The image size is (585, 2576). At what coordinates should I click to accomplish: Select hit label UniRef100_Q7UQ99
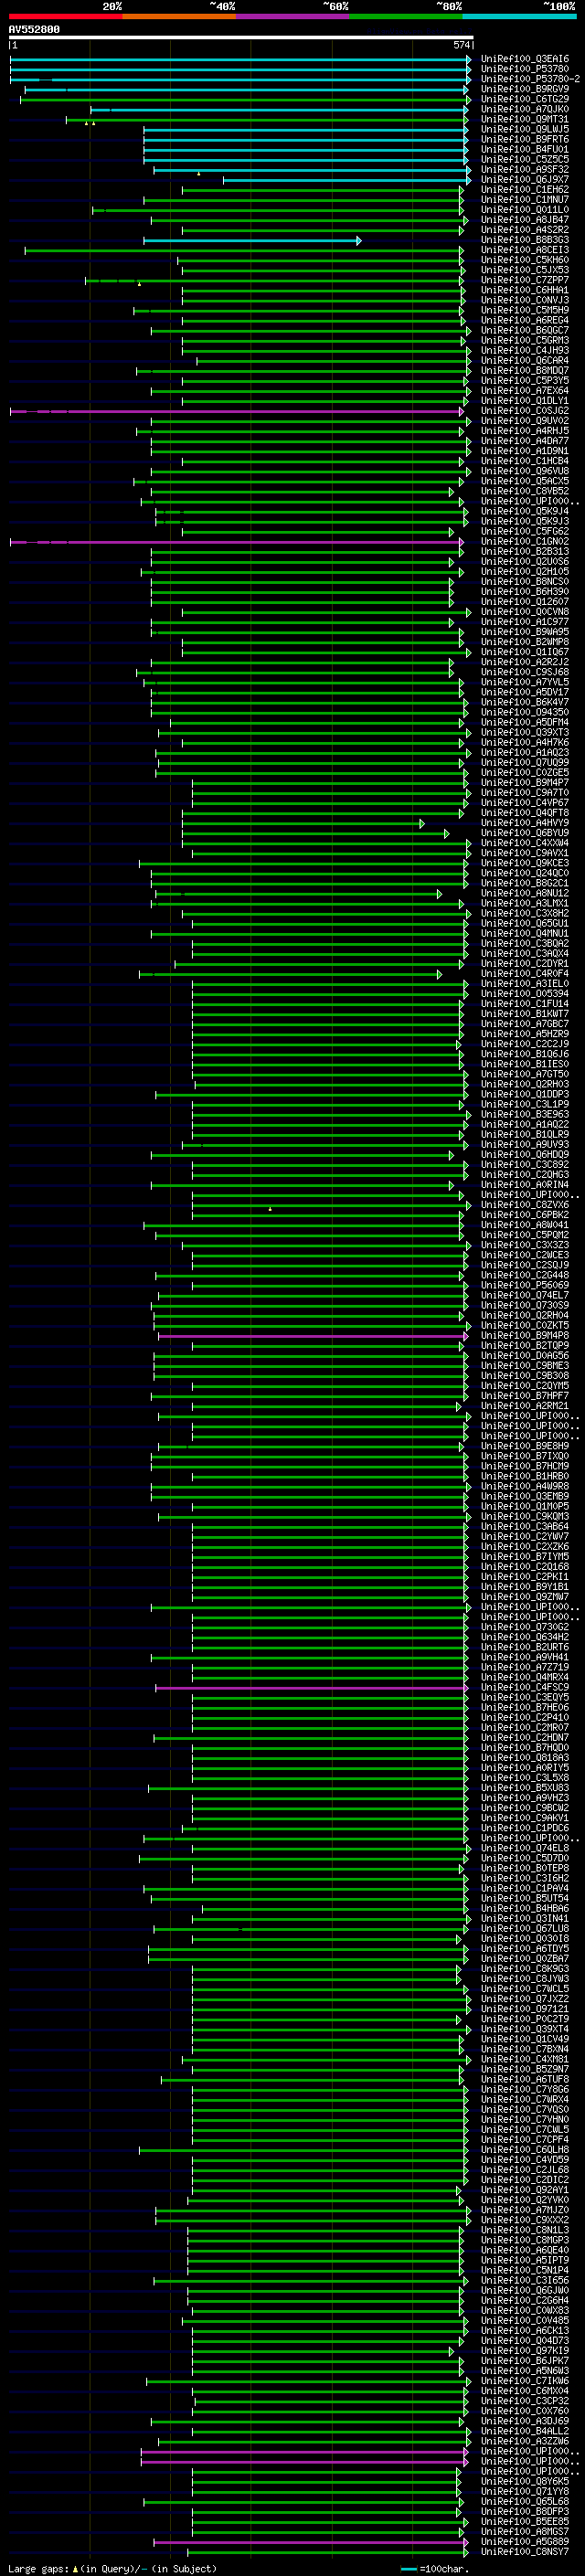[524, 763]
